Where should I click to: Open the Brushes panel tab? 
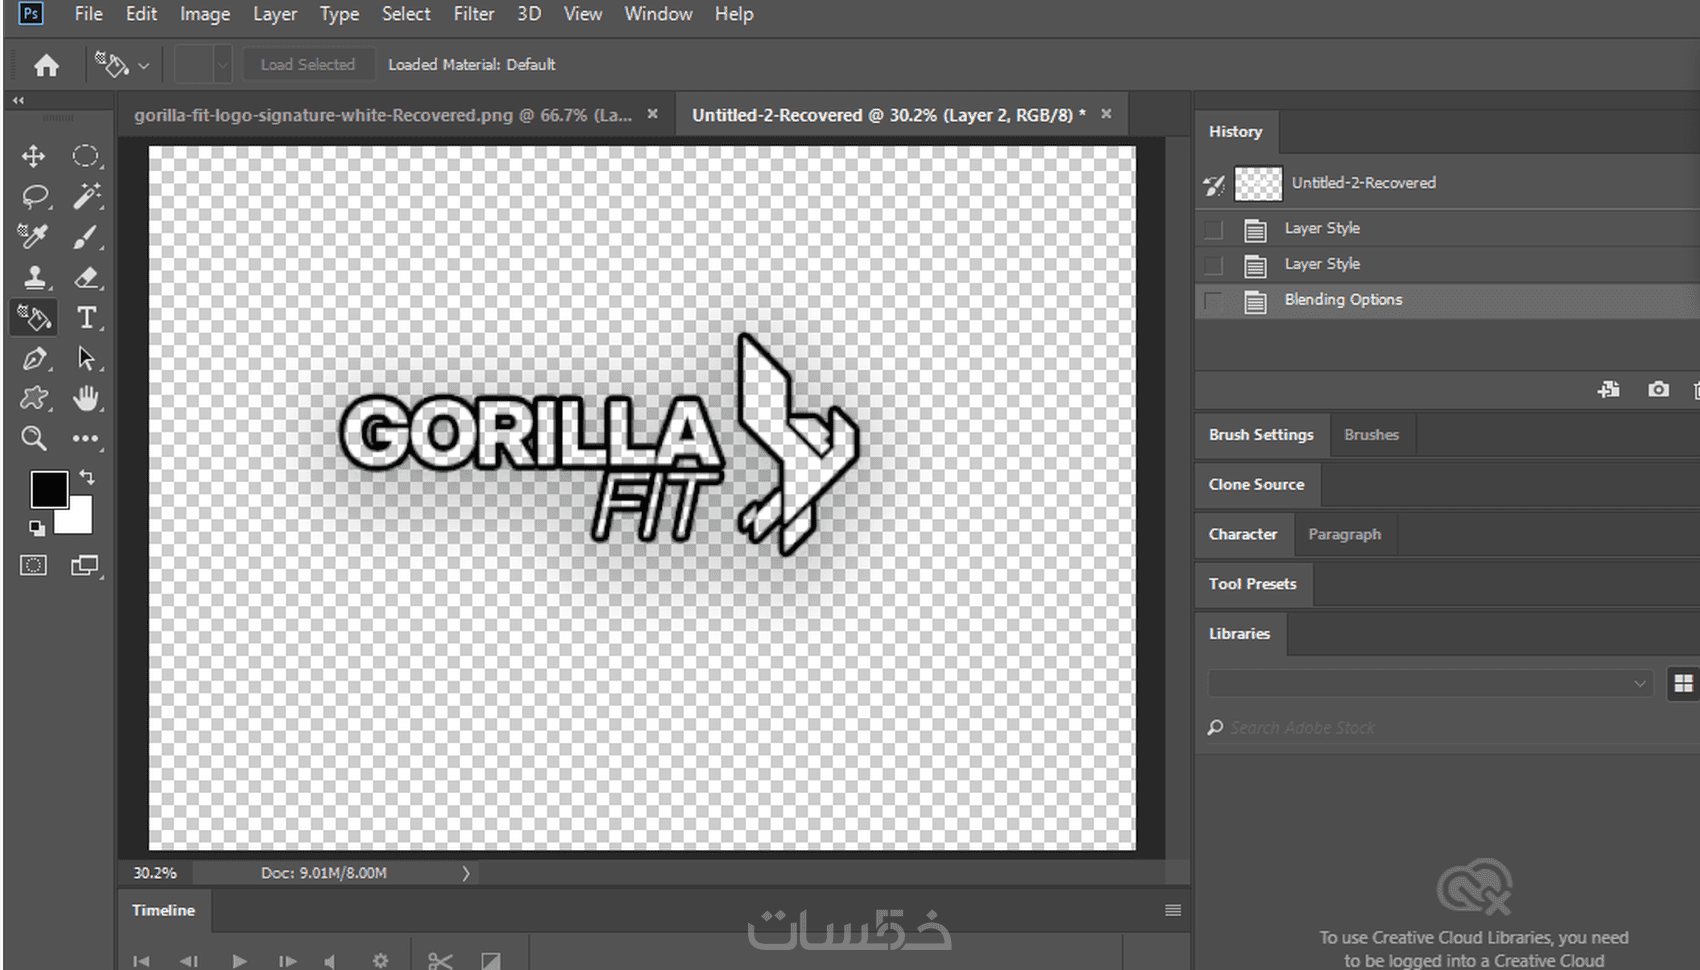coord(1371,435)
